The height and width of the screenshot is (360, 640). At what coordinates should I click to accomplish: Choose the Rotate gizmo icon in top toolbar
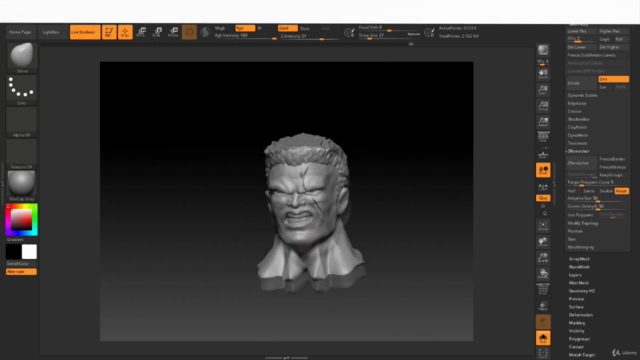[173, 32]
